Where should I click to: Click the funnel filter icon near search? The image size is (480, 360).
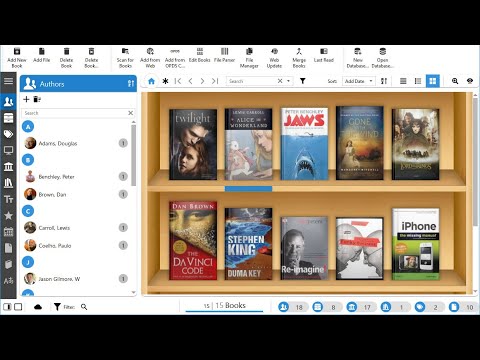[303, 81]
